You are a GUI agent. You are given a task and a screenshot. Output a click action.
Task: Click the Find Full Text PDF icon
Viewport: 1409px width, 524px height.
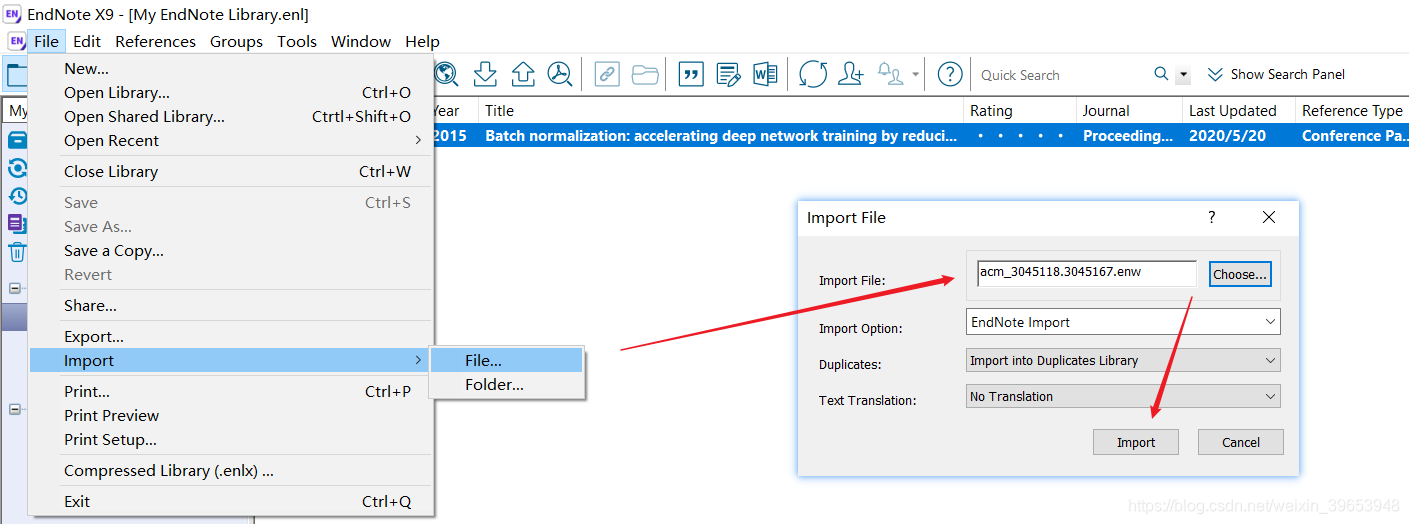click(x=560, y=74)
